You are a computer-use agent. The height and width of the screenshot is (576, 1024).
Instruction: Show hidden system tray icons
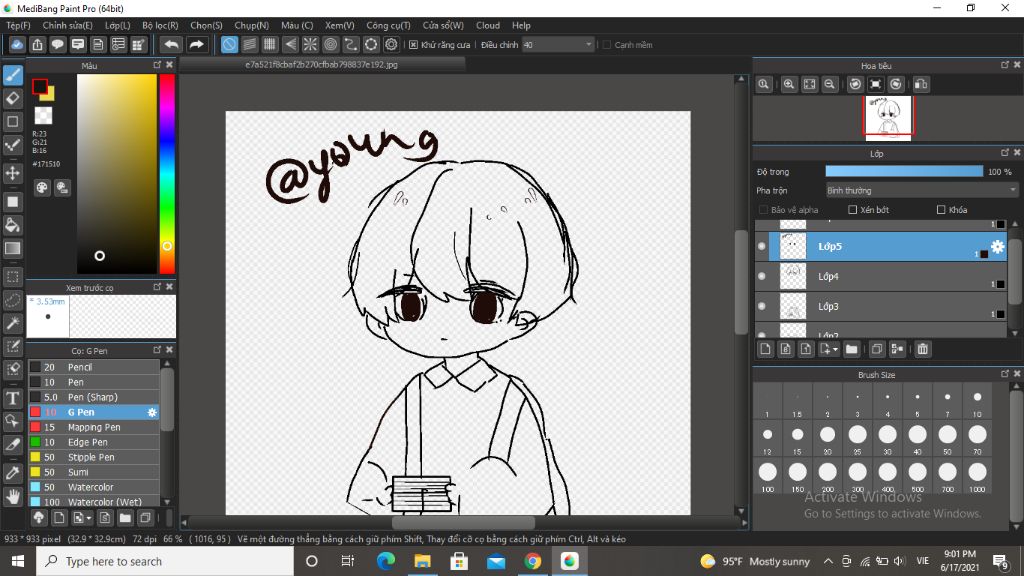[x=828, y=561]
